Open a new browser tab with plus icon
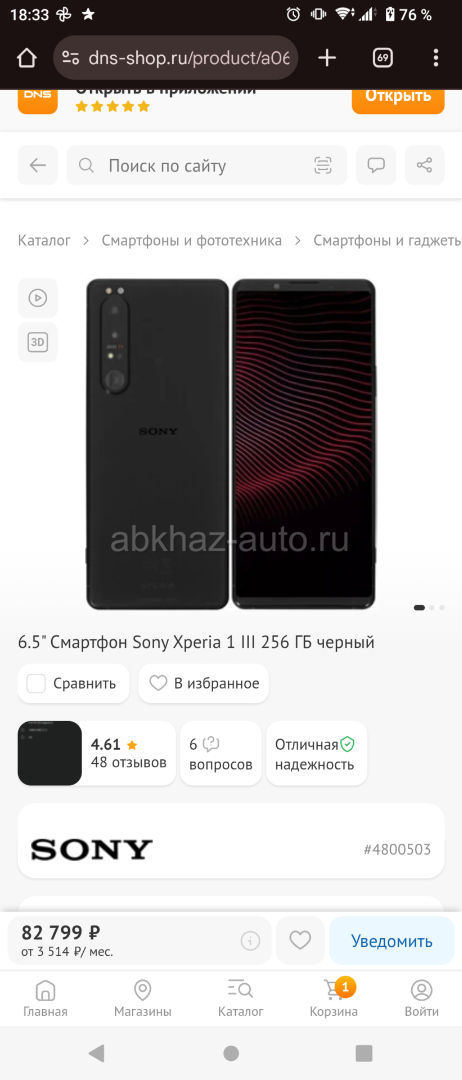 [327, 58]
